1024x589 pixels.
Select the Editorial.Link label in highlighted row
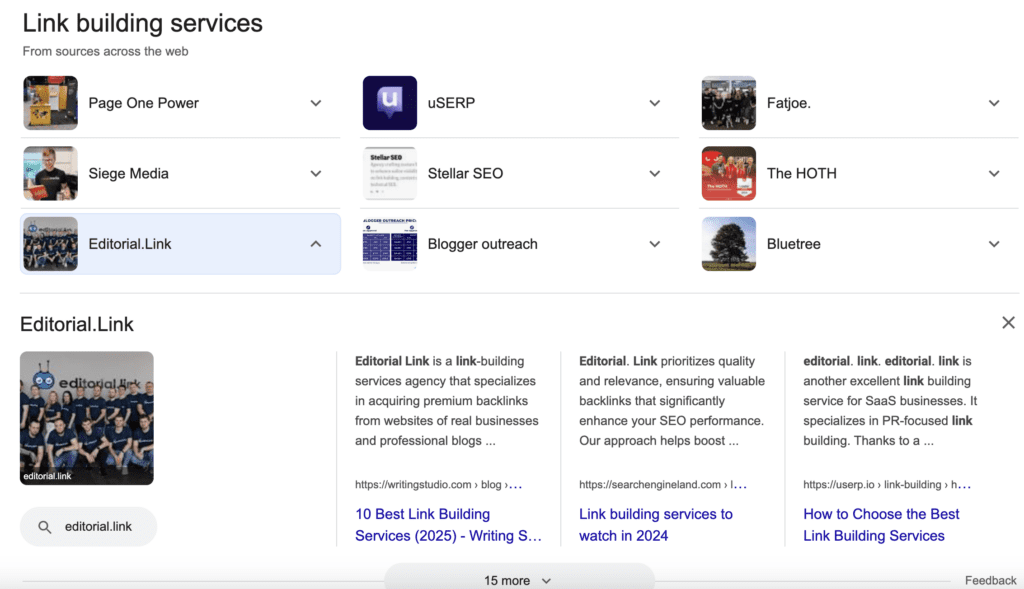(x=130, y=244)
